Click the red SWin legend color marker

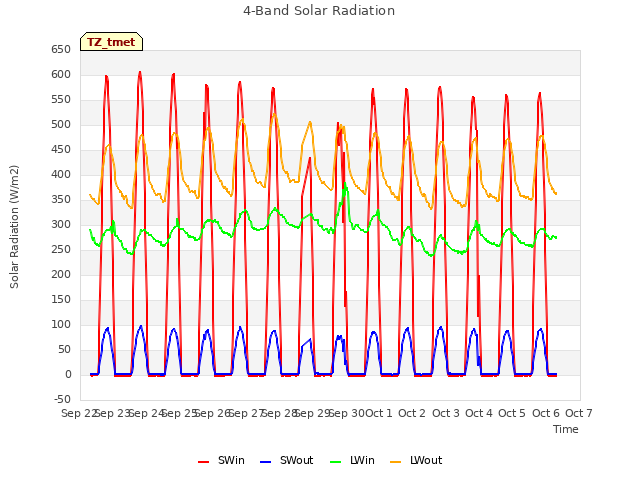[x=203, y=462]
